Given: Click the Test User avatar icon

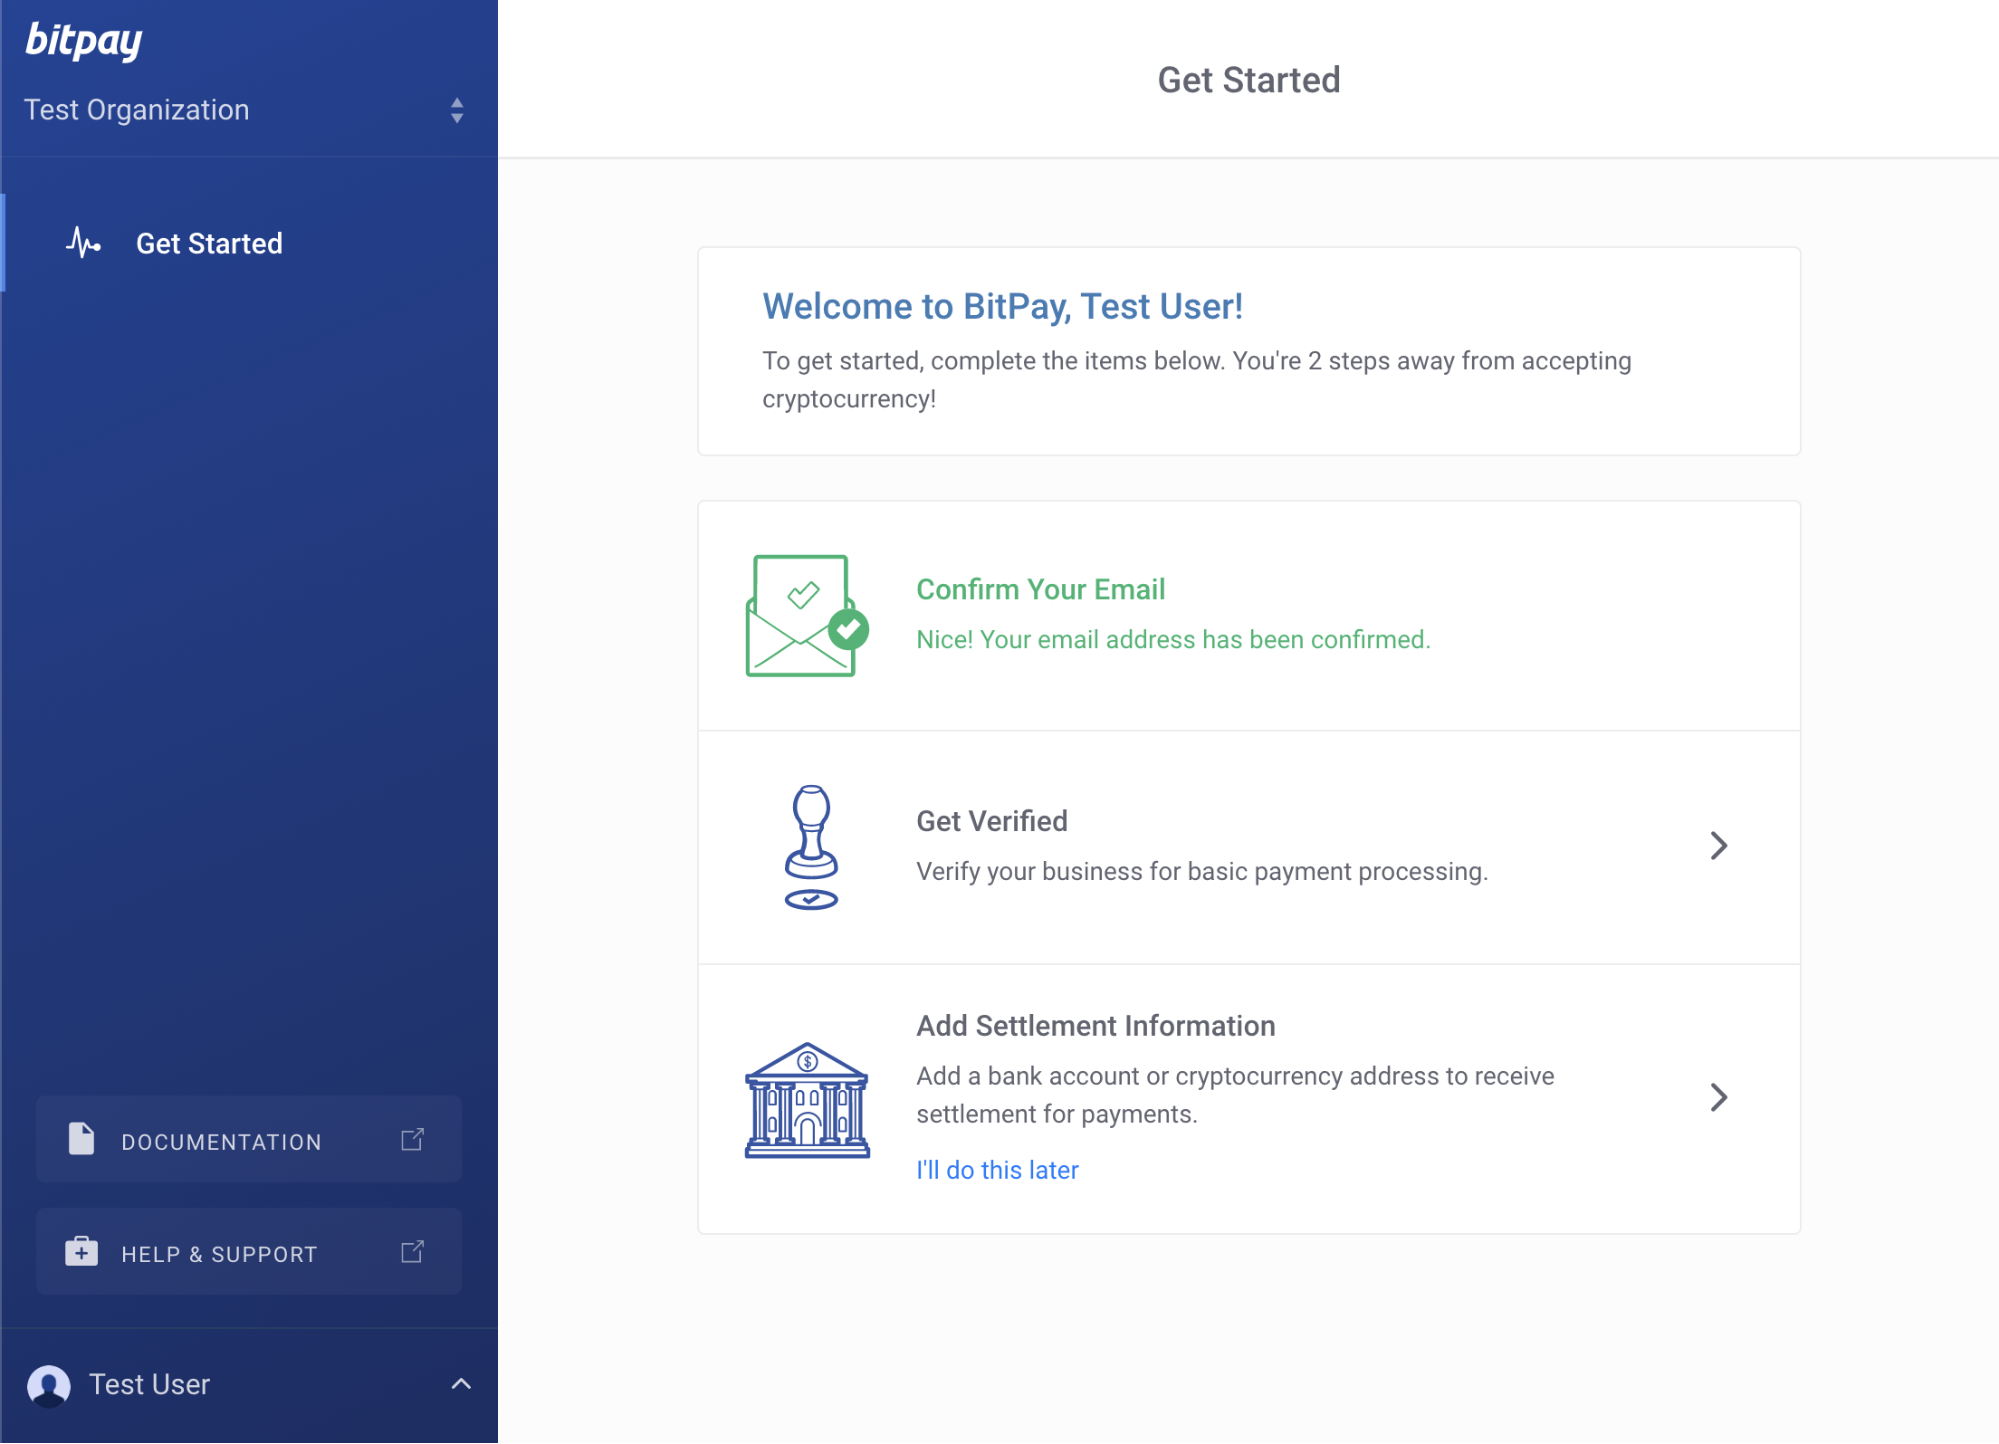Looking at the screenshot, I should point(49,1386).
